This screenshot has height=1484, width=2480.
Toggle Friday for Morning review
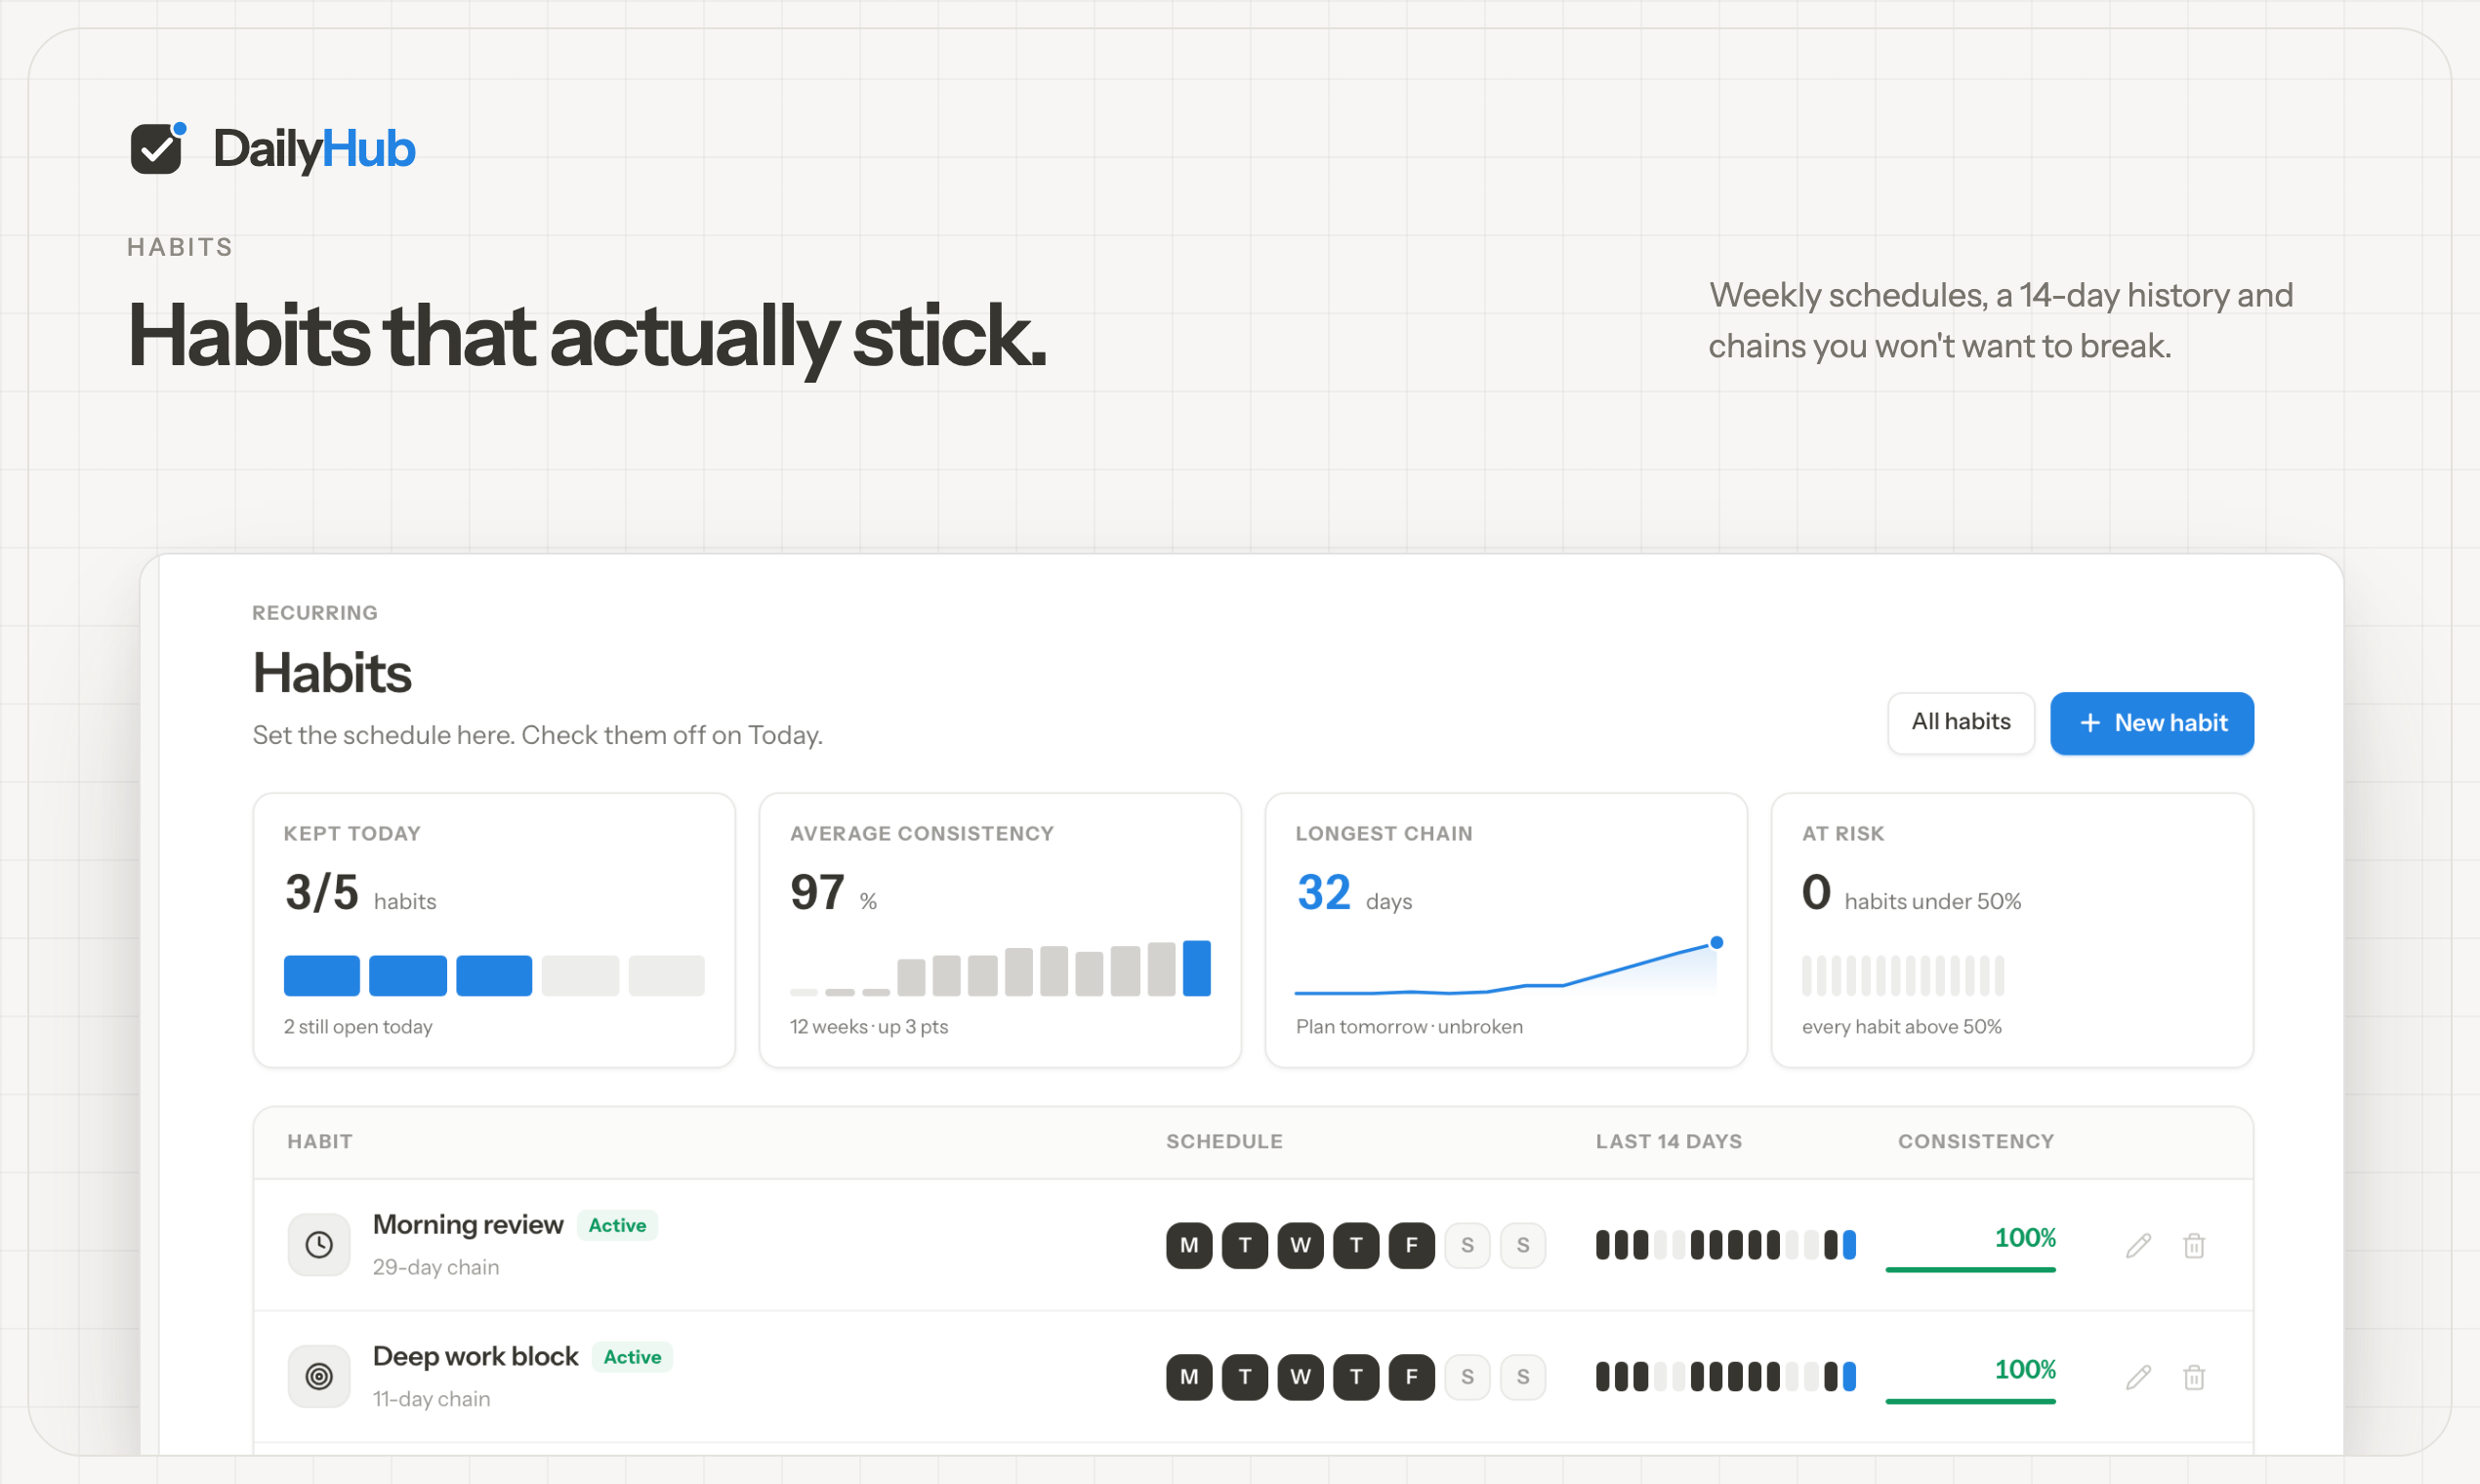[1411, 1245]
